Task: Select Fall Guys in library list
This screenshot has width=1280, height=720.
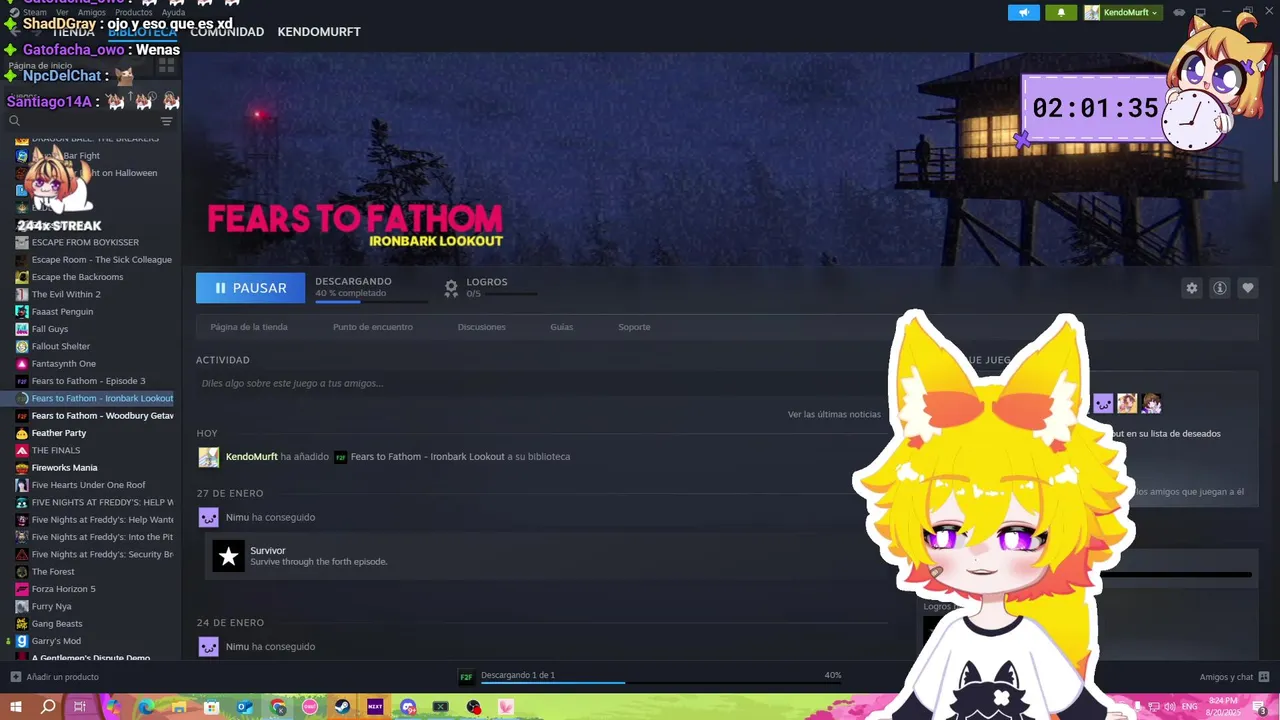Action: point(50,329)
